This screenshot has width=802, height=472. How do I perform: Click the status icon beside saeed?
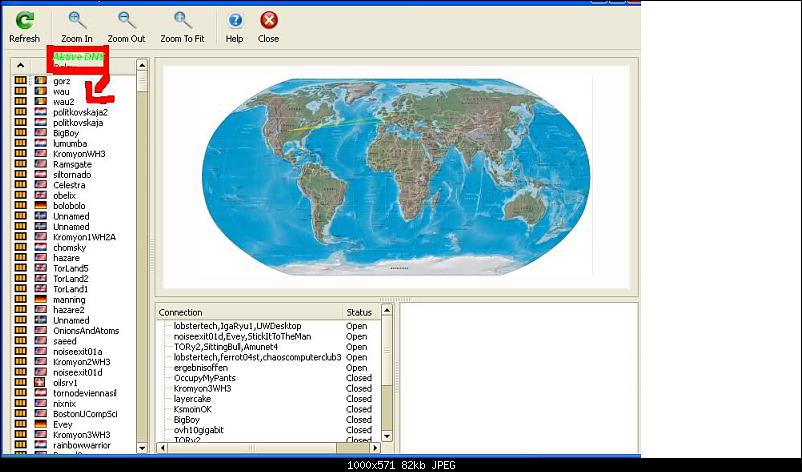[x=20, y=341]
